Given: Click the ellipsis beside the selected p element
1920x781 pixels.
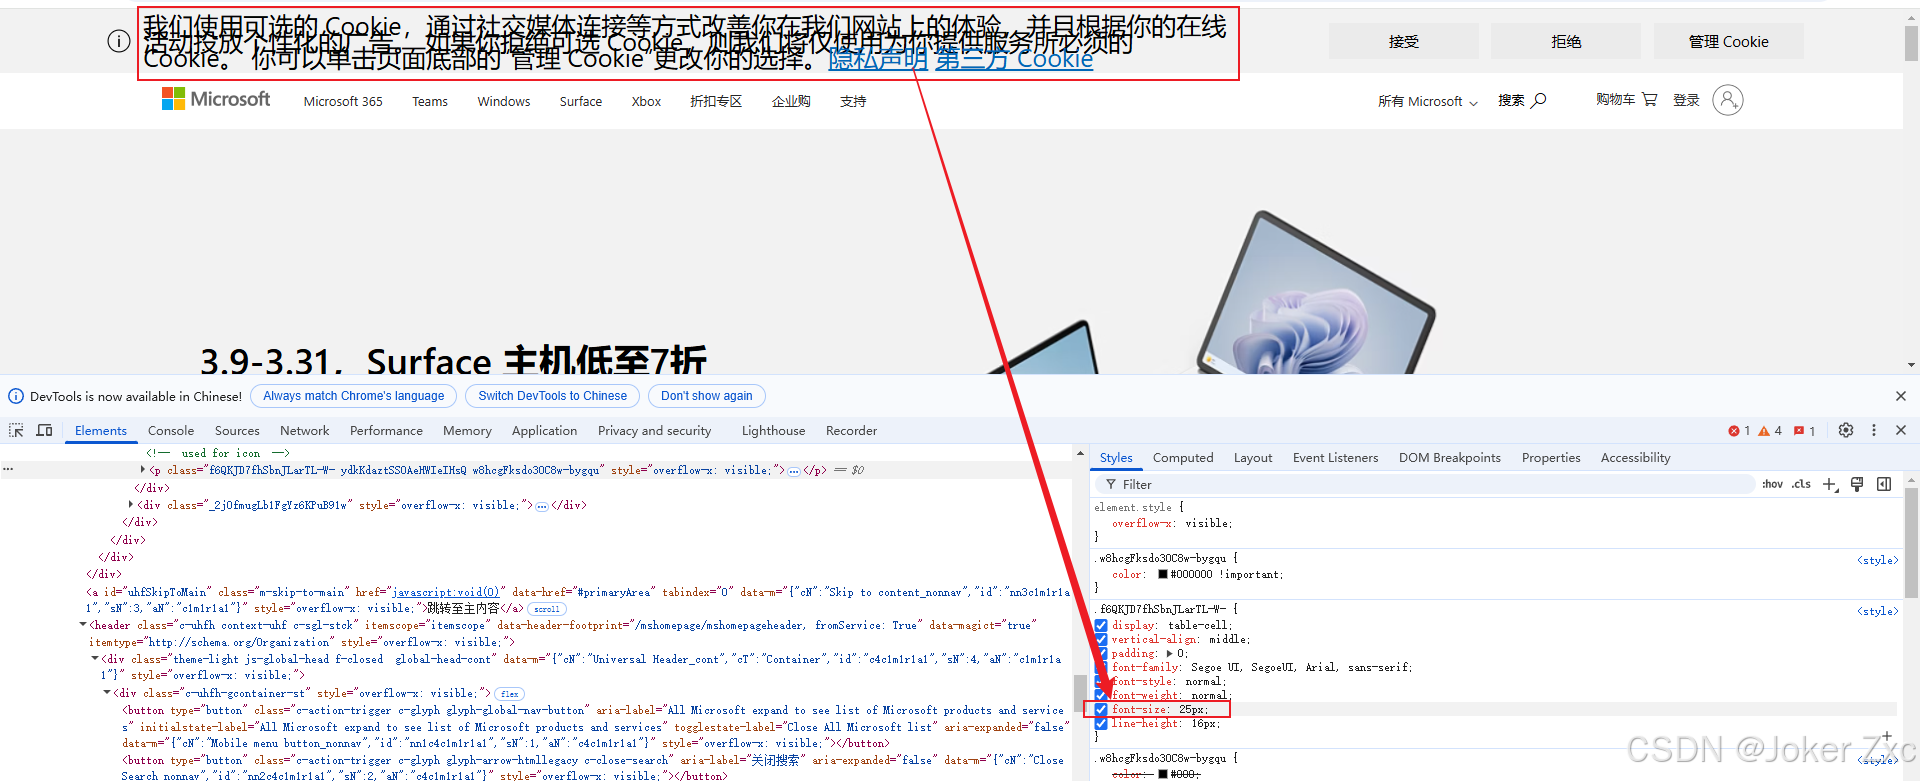Looking at the screenshot, I should click(x=8, y=469).
